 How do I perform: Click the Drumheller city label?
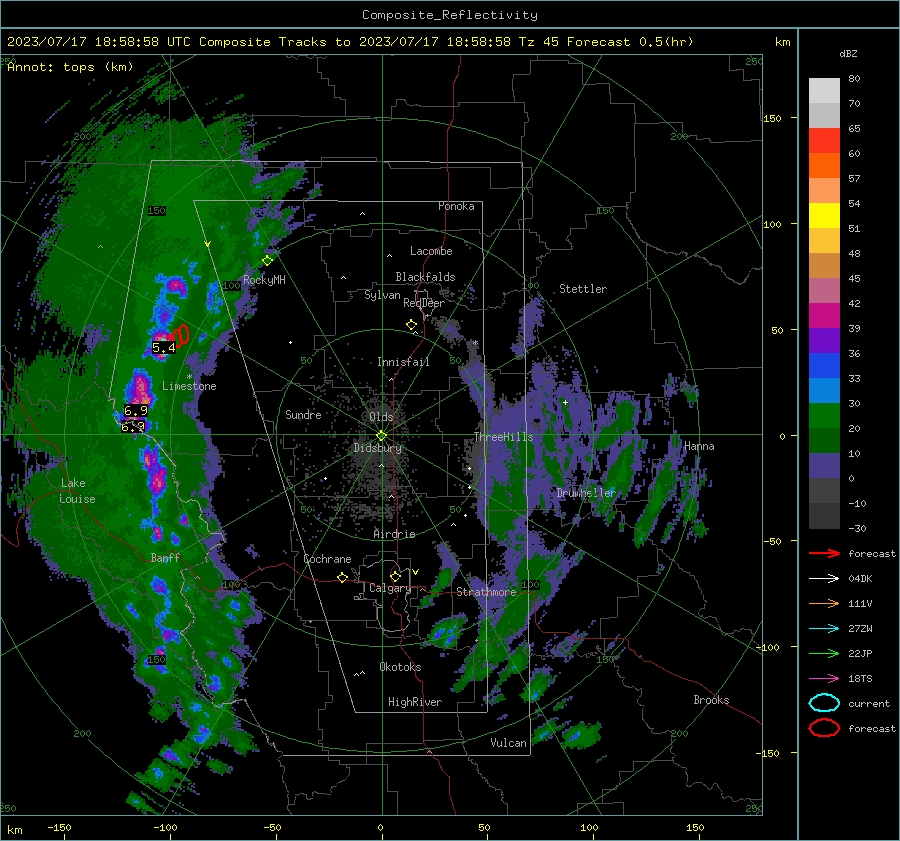586,493
